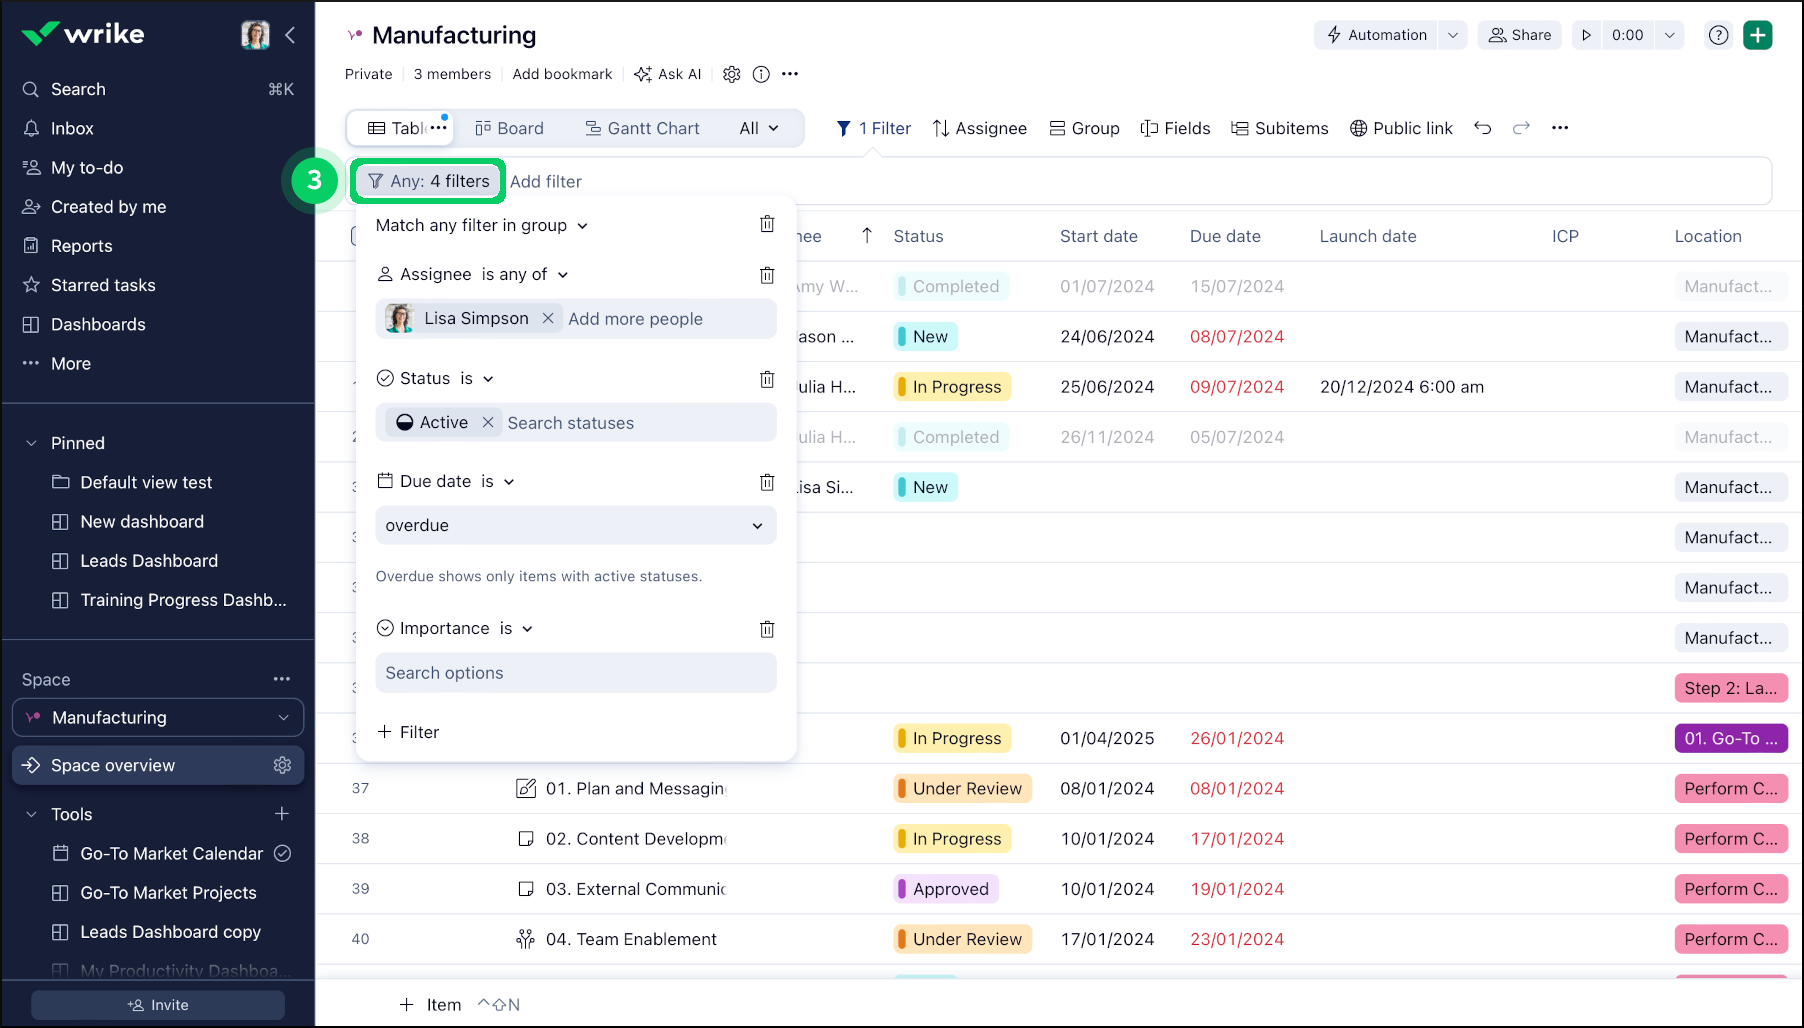This screenshot has height=1028, width=1804.
Task: Collapse the sidebar using the left chevron
Action: click(290, 35)
